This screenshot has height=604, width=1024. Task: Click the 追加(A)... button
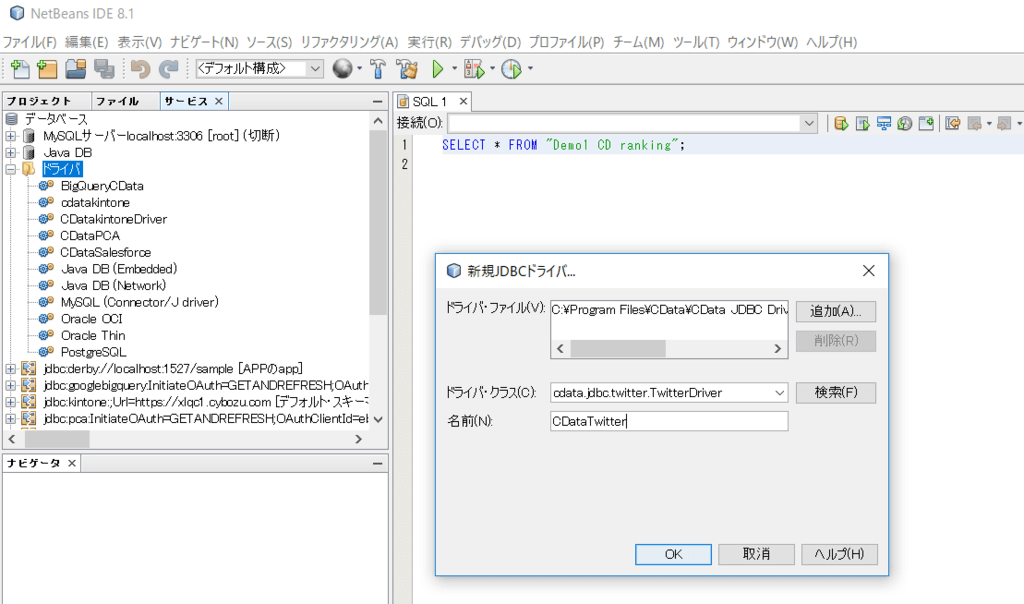coord(835,311)
